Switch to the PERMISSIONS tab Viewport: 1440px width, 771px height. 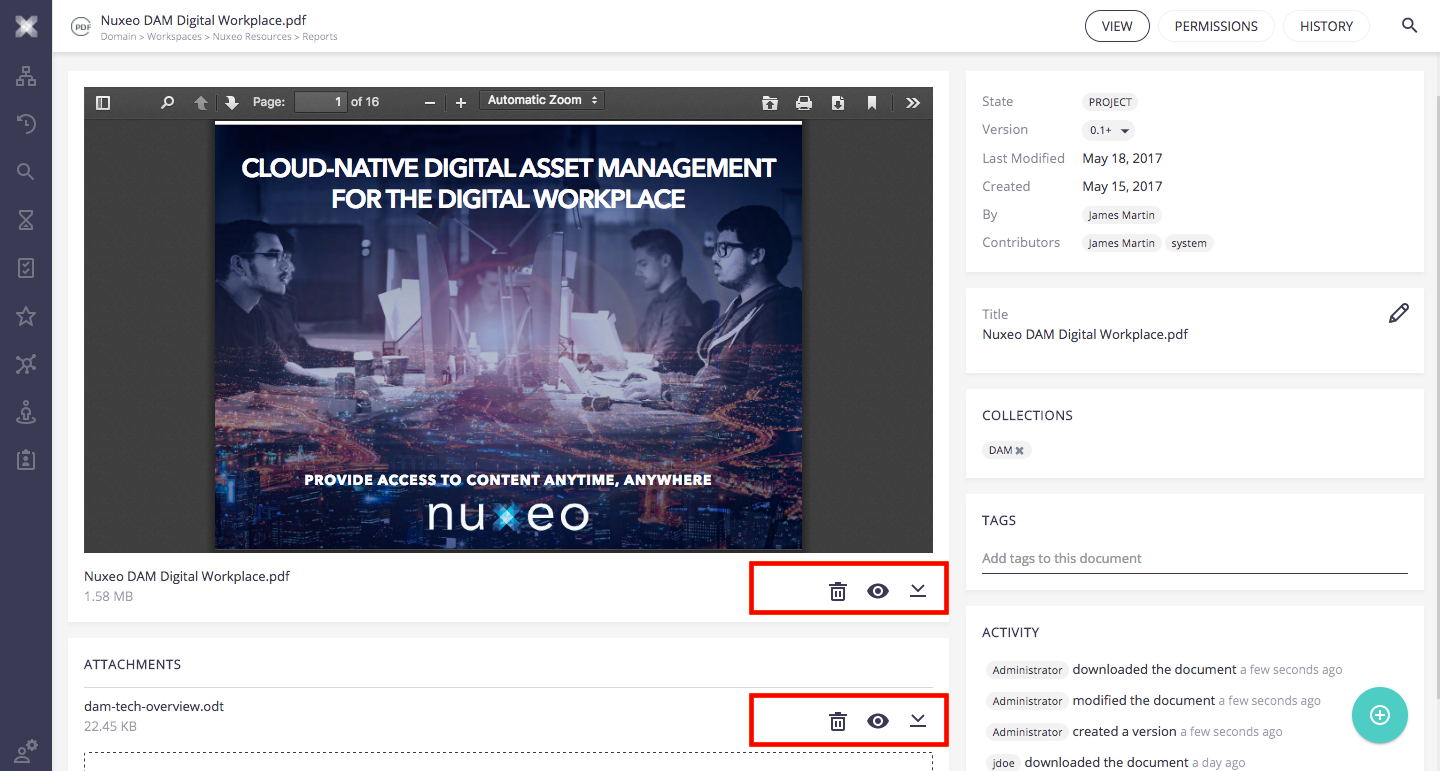[x=1216, y=26]
